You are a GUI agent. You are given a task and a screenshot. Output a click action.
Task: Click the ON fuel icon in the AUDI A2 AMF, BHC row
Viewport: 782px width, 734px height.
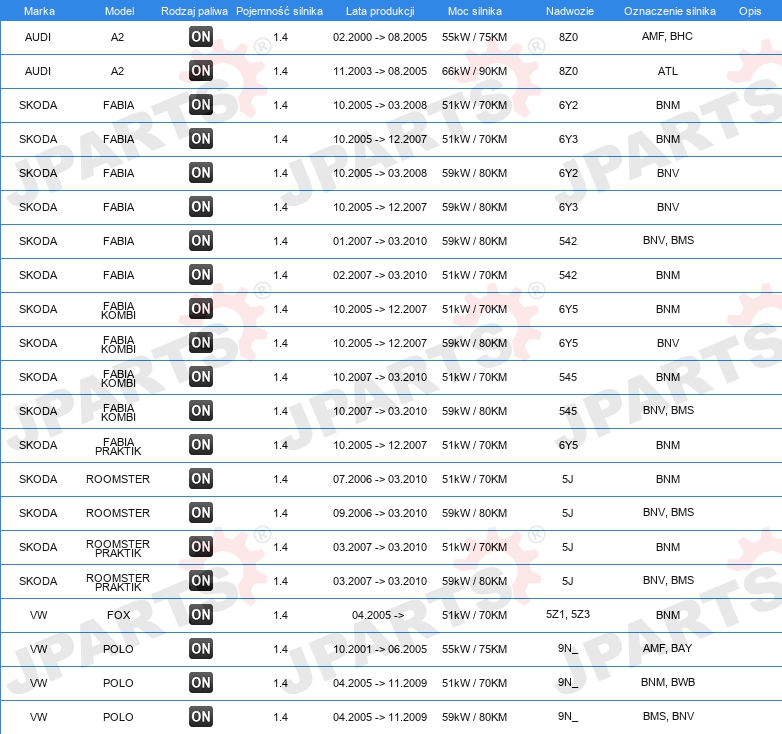[201, 36]
